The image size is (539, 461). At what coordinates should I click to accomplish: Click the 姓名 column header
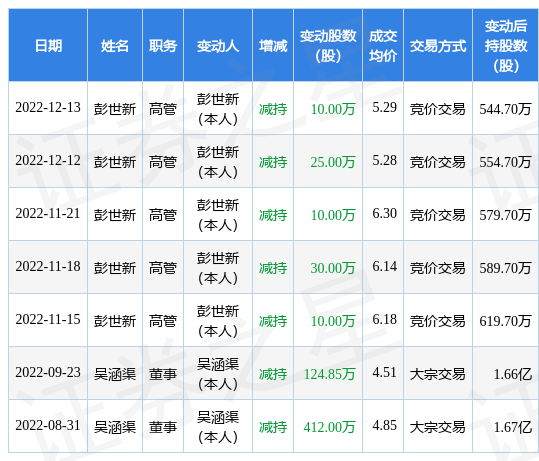tap(115, 46)
